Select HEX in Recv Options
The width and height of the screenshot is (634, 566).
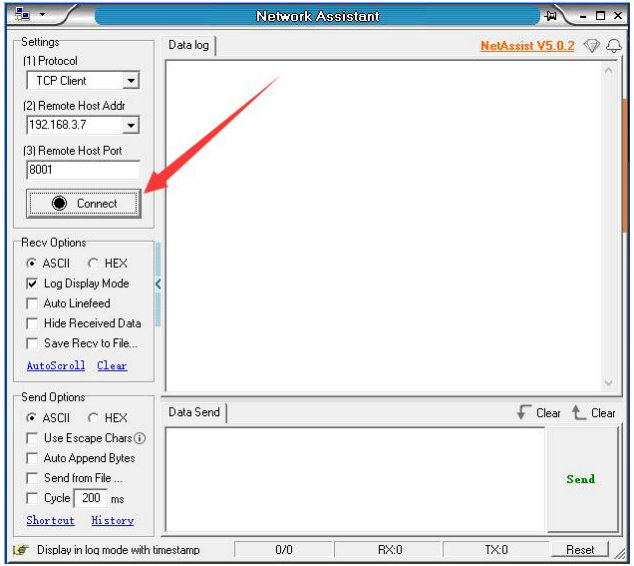pyautogui.click(x=94, y=264)
